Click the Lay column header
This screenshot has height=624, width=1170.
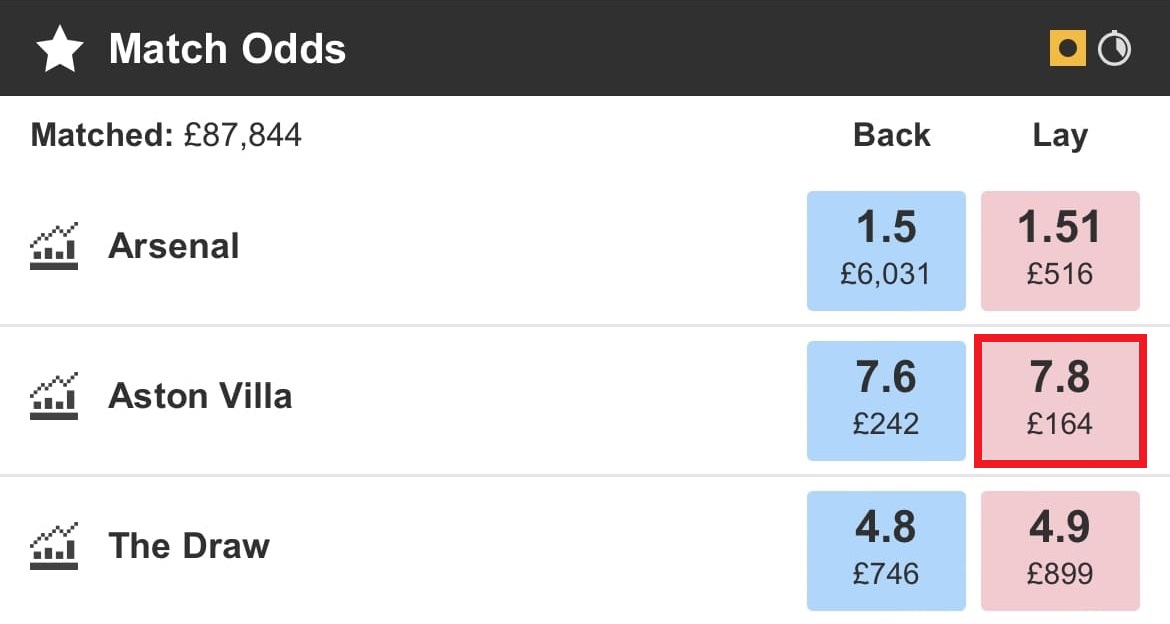pos(1060,135)
